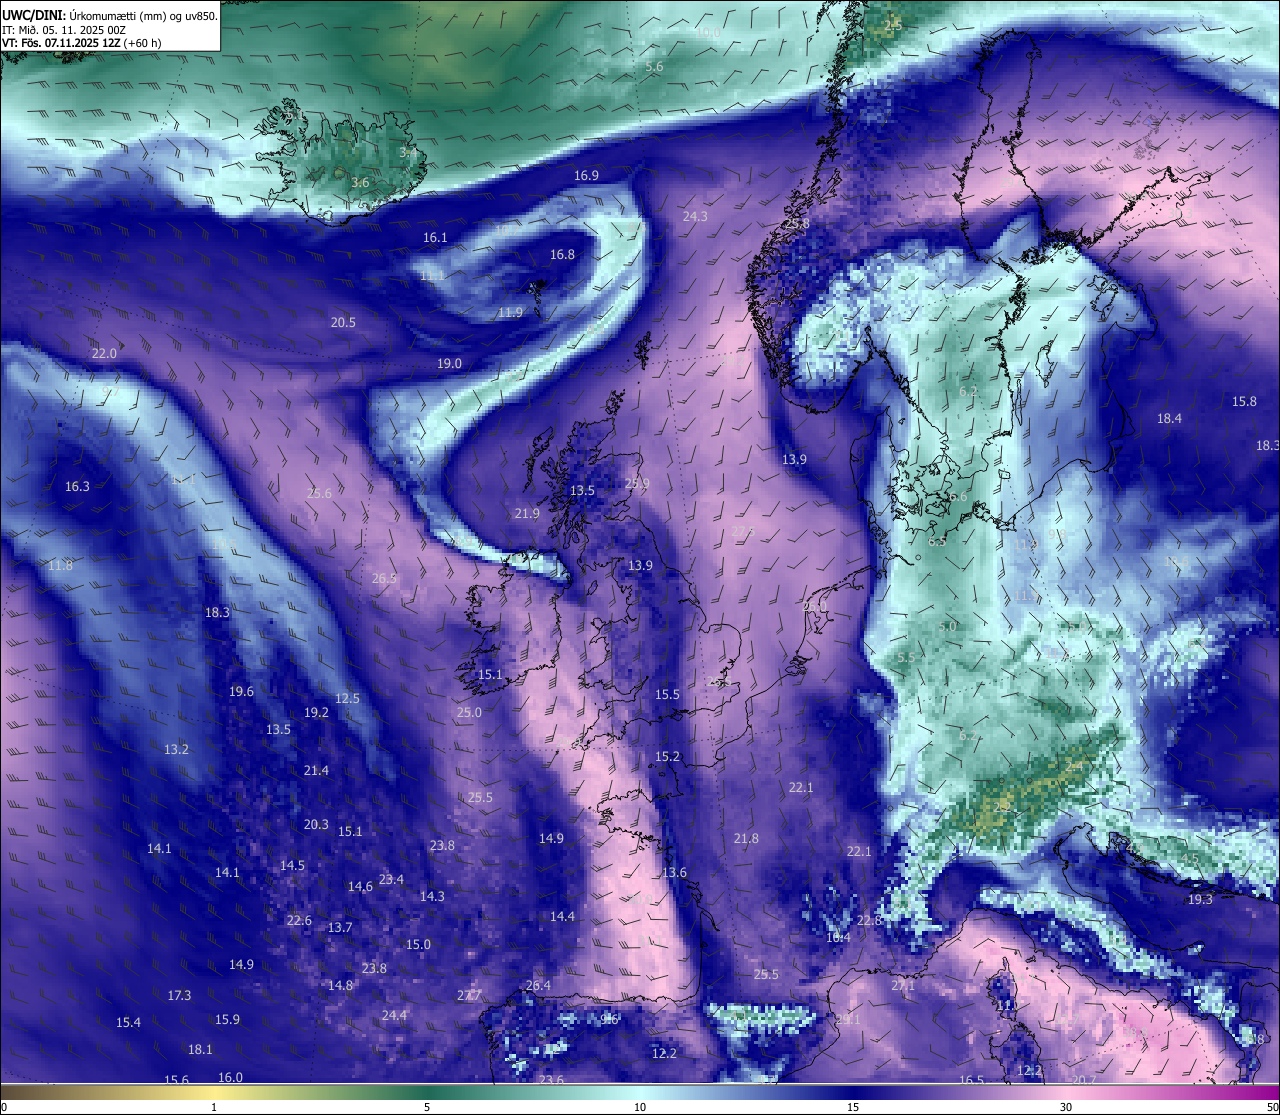The width and height of the screenshot is (1280, 1115).
Task: Click the UWC/DINI title label
Action: click(x=34, y=15)
